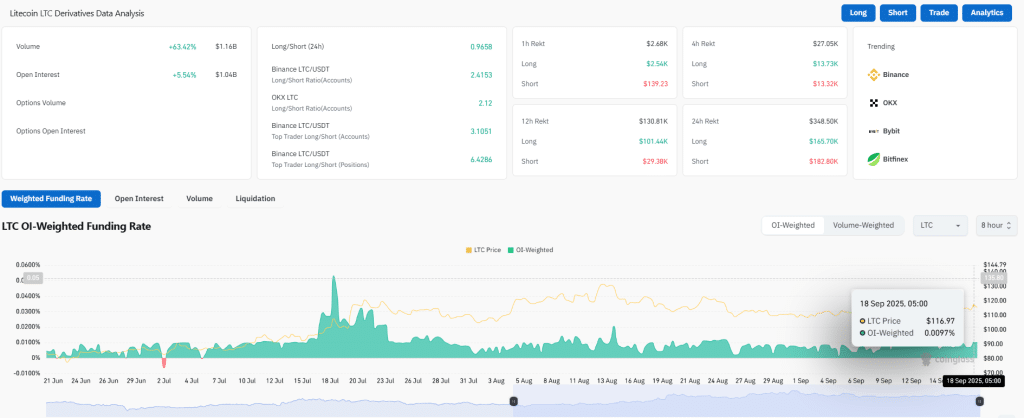Expand the 8 hour interval dropdown

click(x=996, y=226)
